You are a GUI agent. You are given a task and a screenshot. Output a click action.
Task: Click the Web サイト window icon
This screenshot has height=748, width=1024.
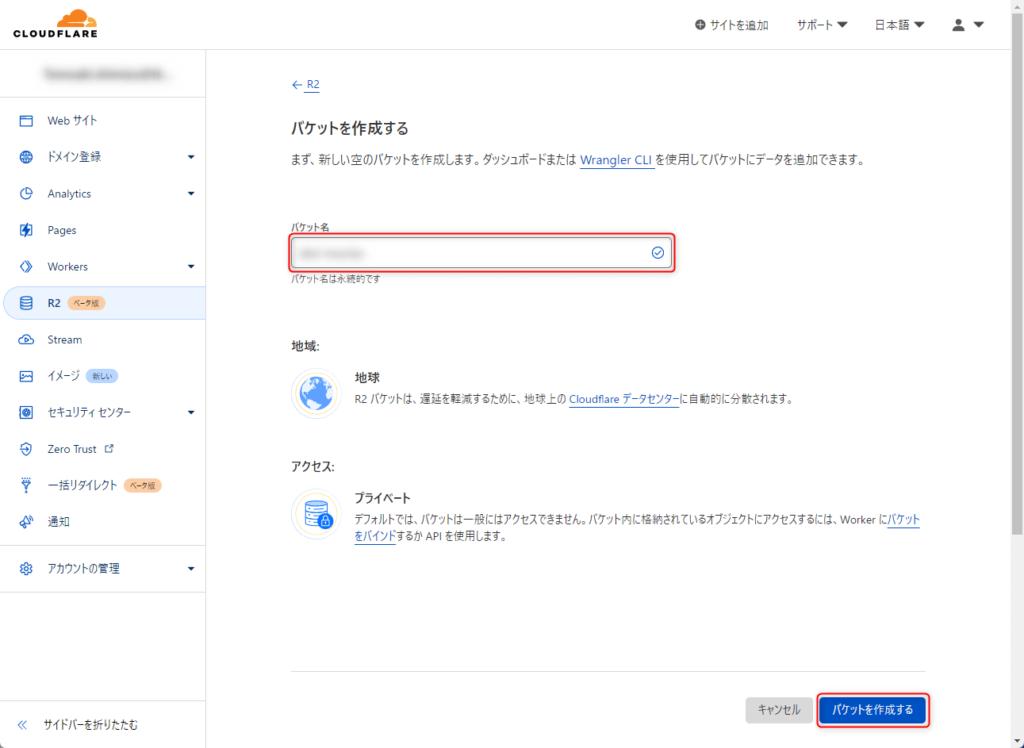pos(26,121)
